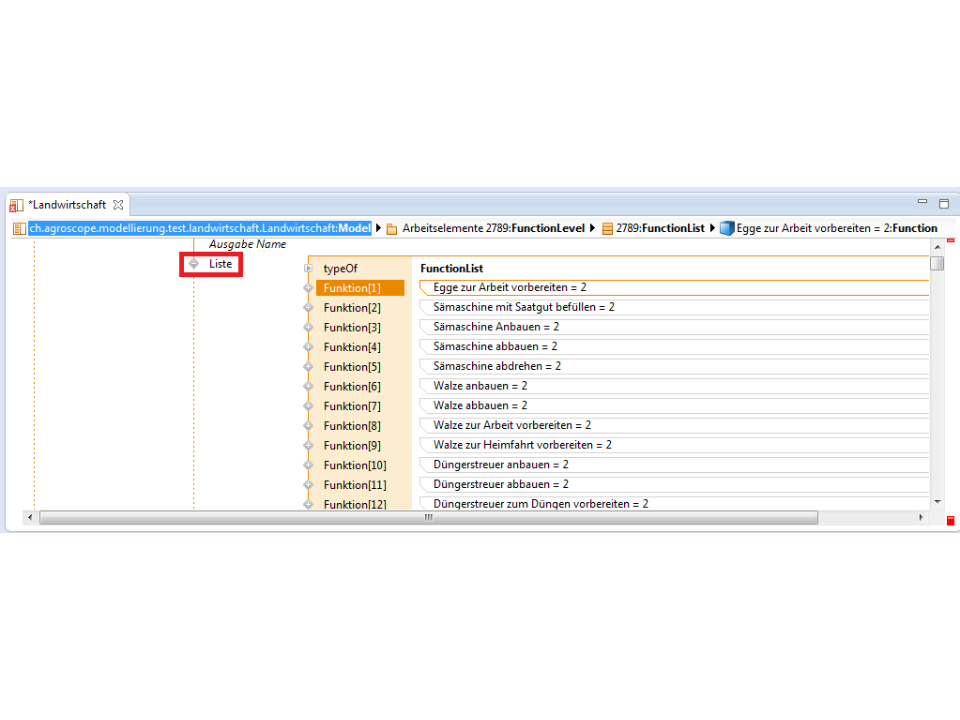Click the Landwirtschaft editor file icon
The width and height of the screenshot is (960, 720).
(x=16, y=205)
